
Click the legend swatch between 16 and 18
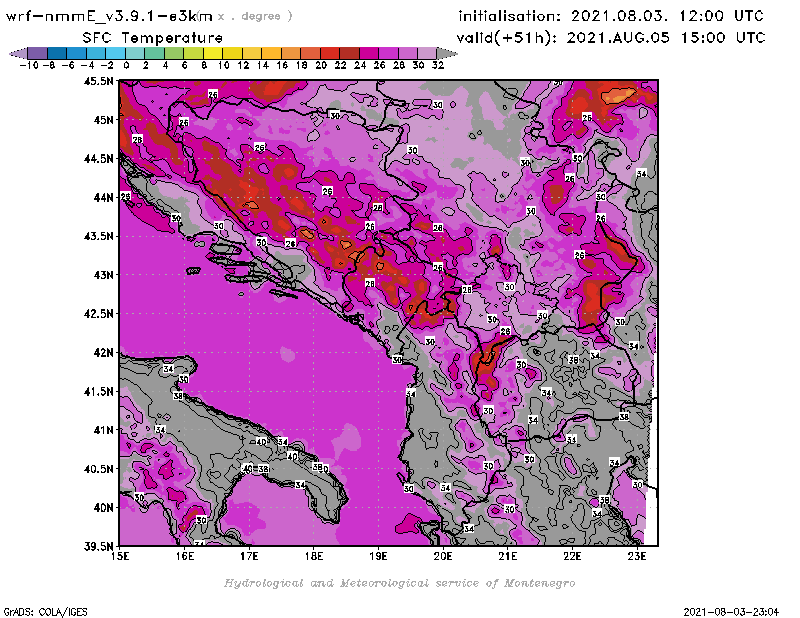290,53
